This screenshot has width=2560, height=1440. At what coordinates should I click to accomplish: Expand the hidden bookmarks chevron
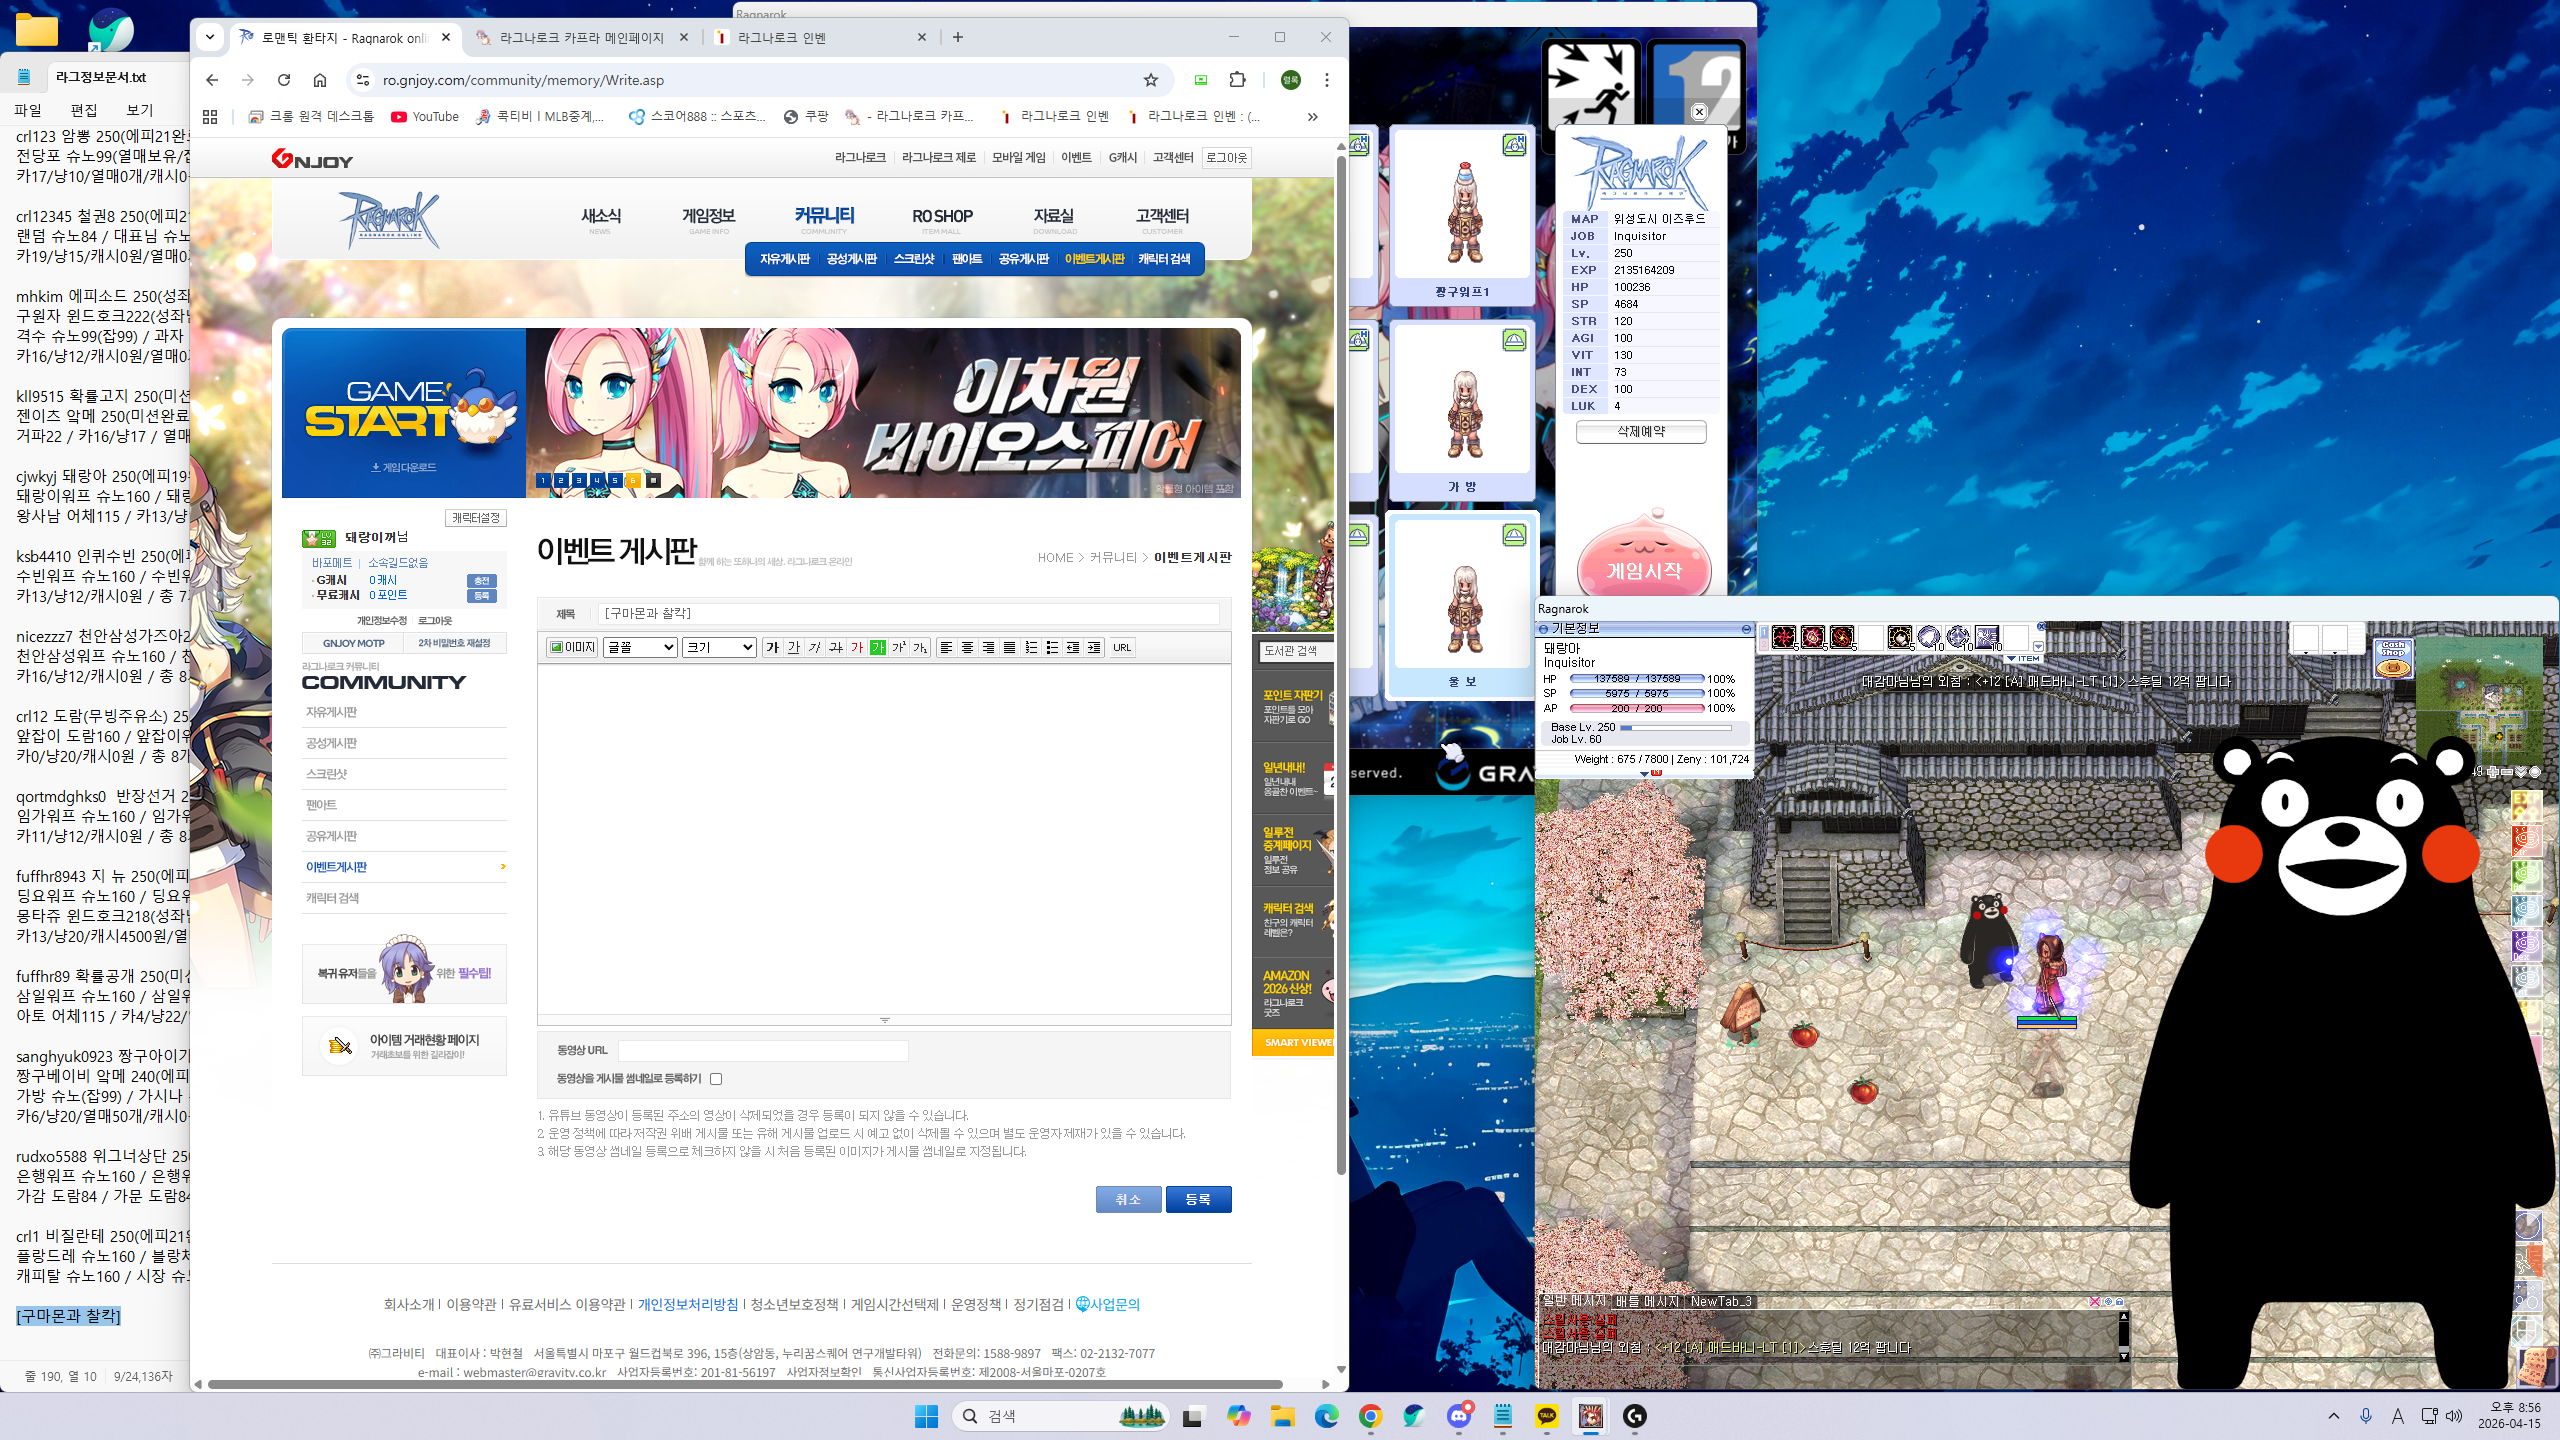[1312, 117]
